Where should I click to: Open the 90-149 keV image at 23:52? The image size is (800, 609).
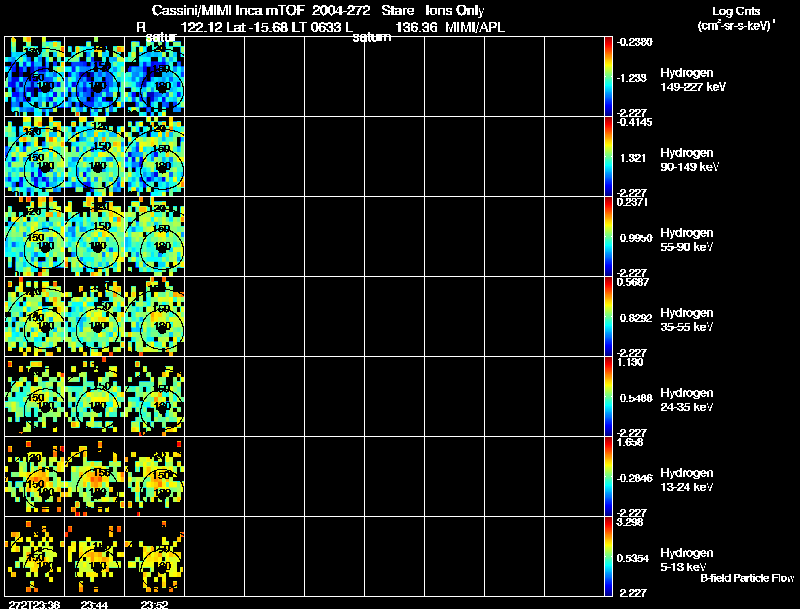(x=155, y=157)
